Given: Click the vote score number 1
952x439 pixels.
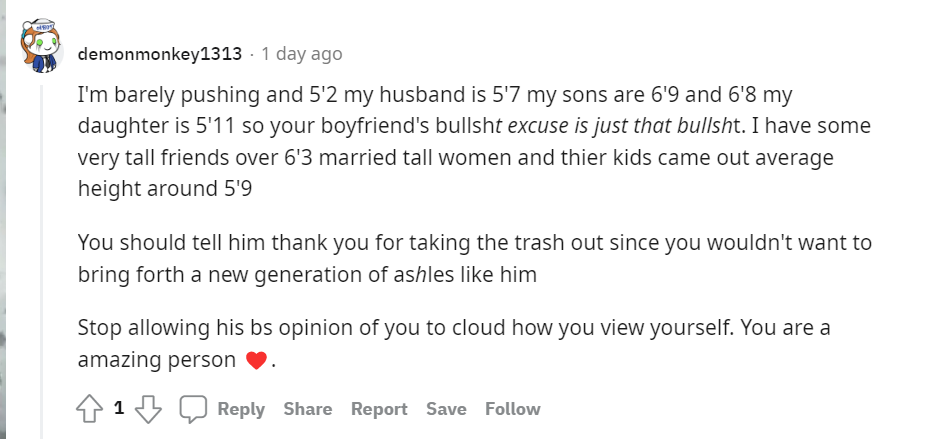Looking at the screenshot, I should pos(119,409).
